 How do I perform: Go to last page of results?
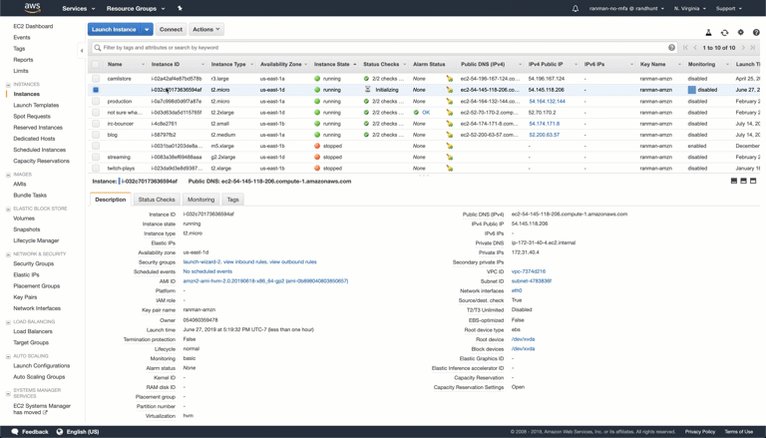click(753, 47)
